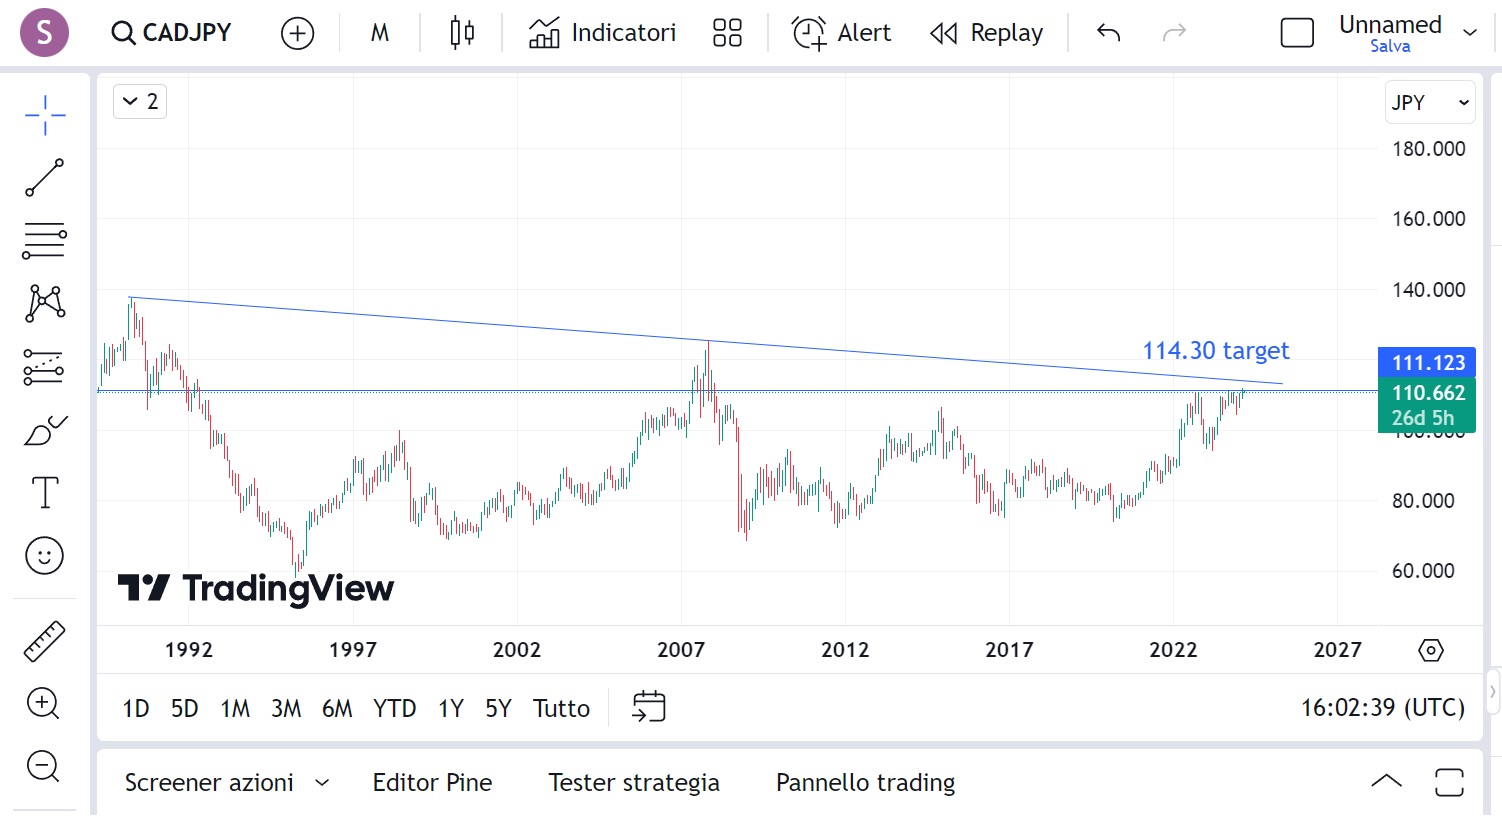
Task: Switch to the Tester strategia tab
Action: pyautogui.click(x=634, y=782)
